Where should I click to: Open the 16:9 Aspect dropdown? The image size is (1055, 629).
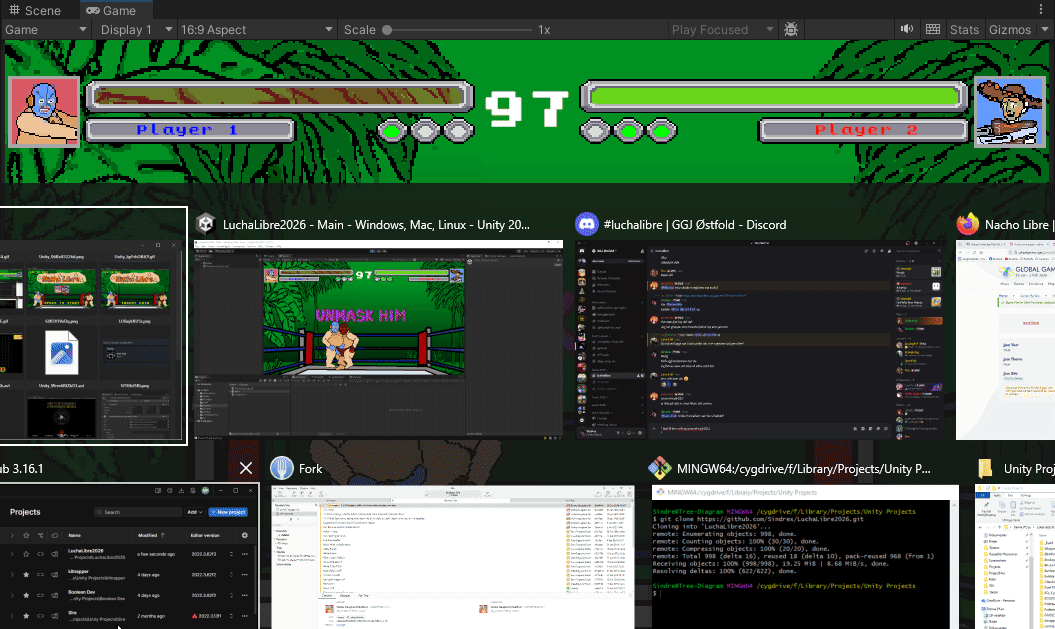pyautogui.click(x=256, y=30)
